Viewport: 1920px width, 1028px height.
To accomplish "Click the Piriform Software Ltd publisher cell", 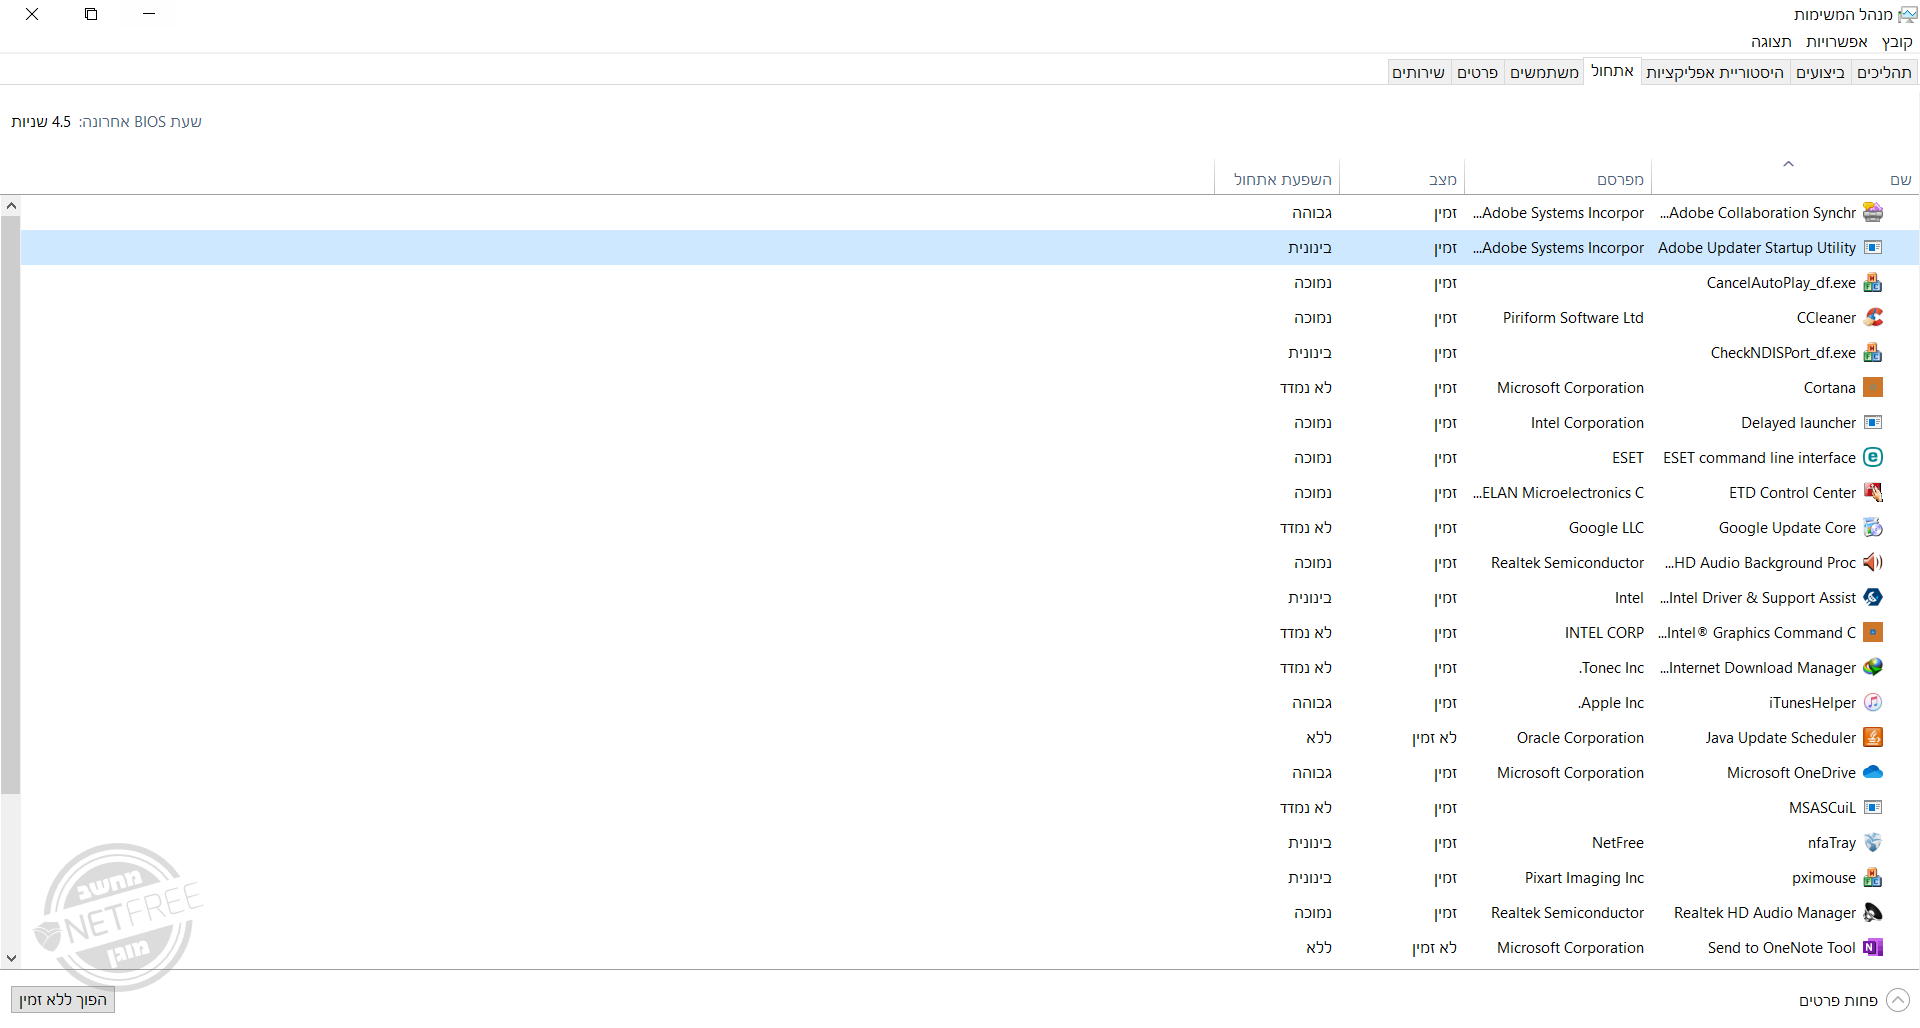I will tap(1573, 318).
